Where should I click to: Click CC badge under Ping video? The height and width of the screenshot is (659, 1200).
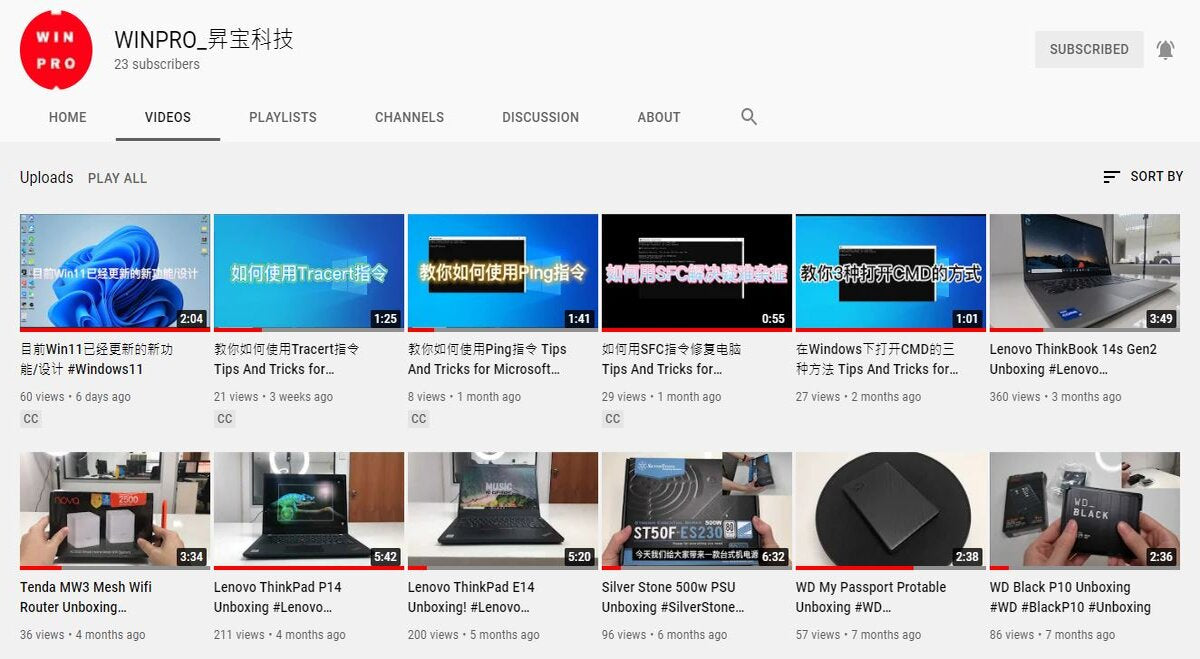[419, 419]
